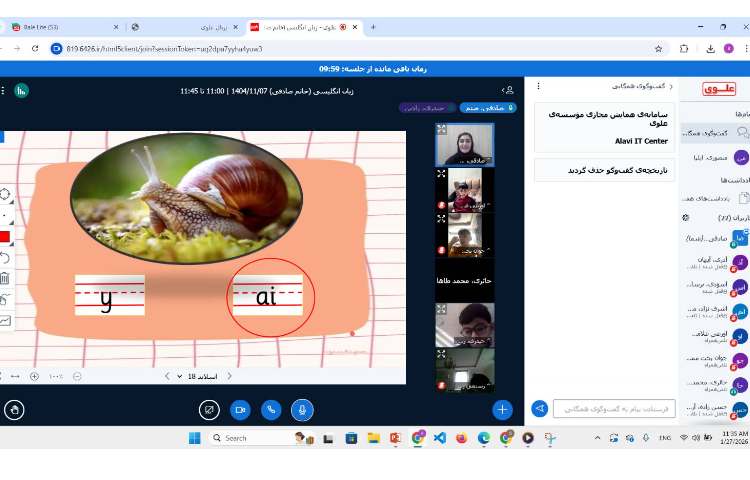Image resolution: width=750 pixels, height=480 pixels.
Task: Select the red color swatch
Action: (5, 237)
